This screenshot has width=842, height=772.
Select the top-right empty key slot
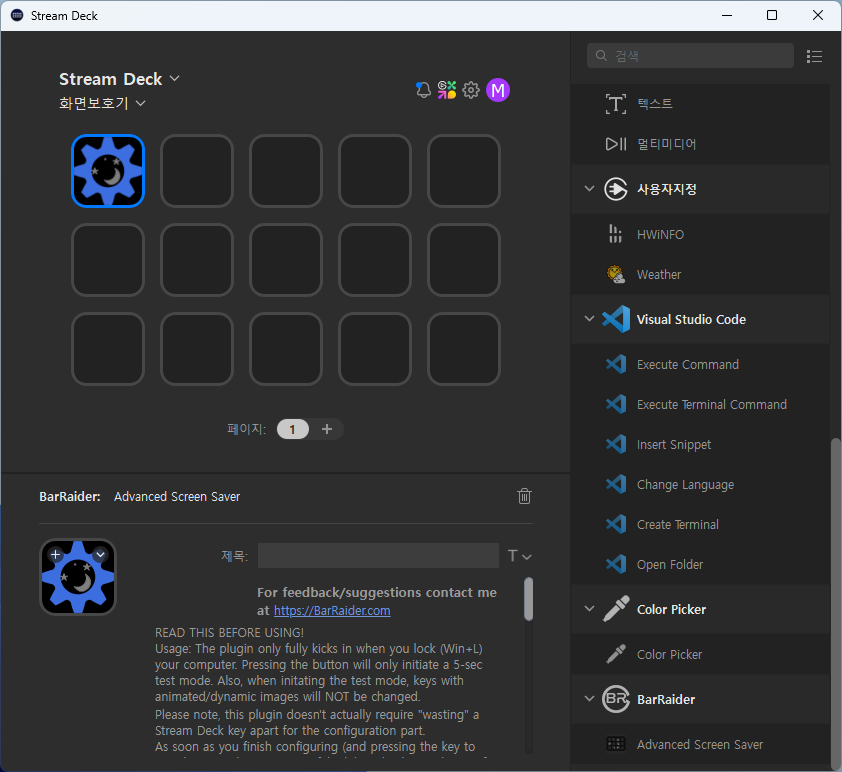coord(464,171)
